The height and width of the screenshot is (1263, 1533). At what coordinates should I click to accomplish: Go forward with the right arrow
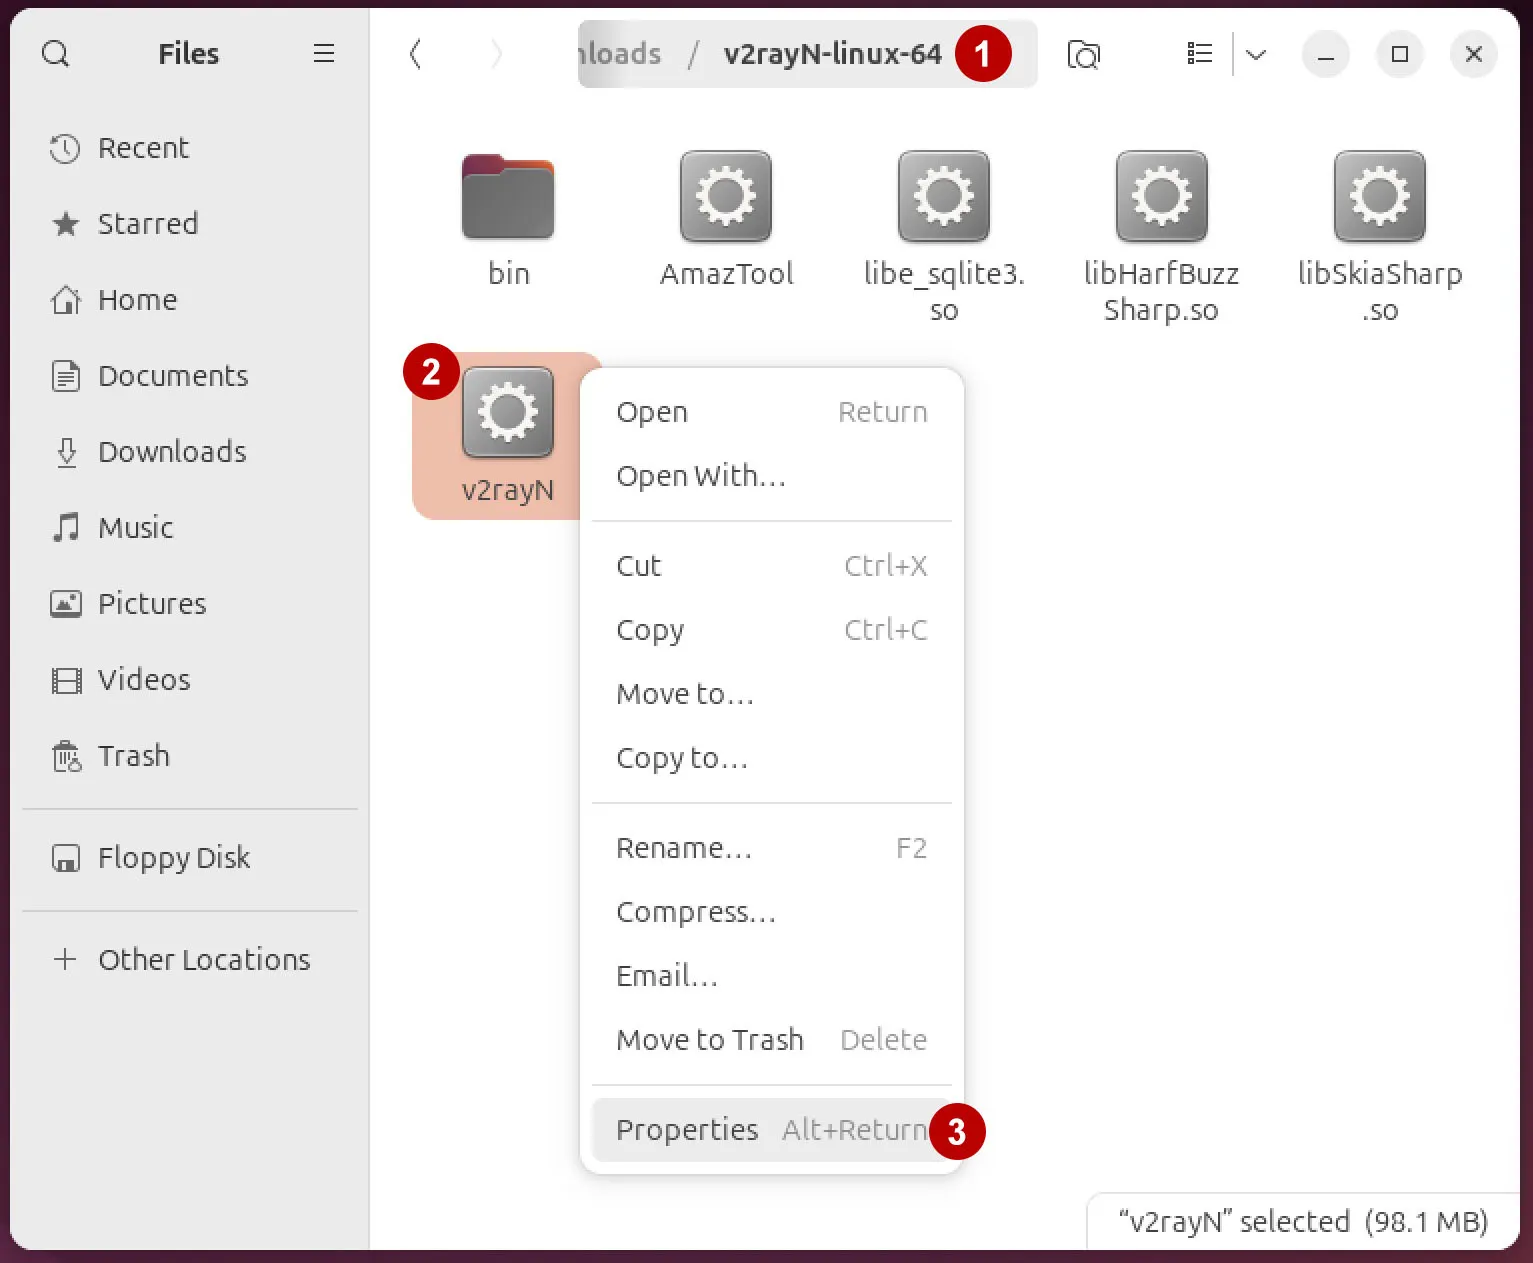(x=496, y=54)
